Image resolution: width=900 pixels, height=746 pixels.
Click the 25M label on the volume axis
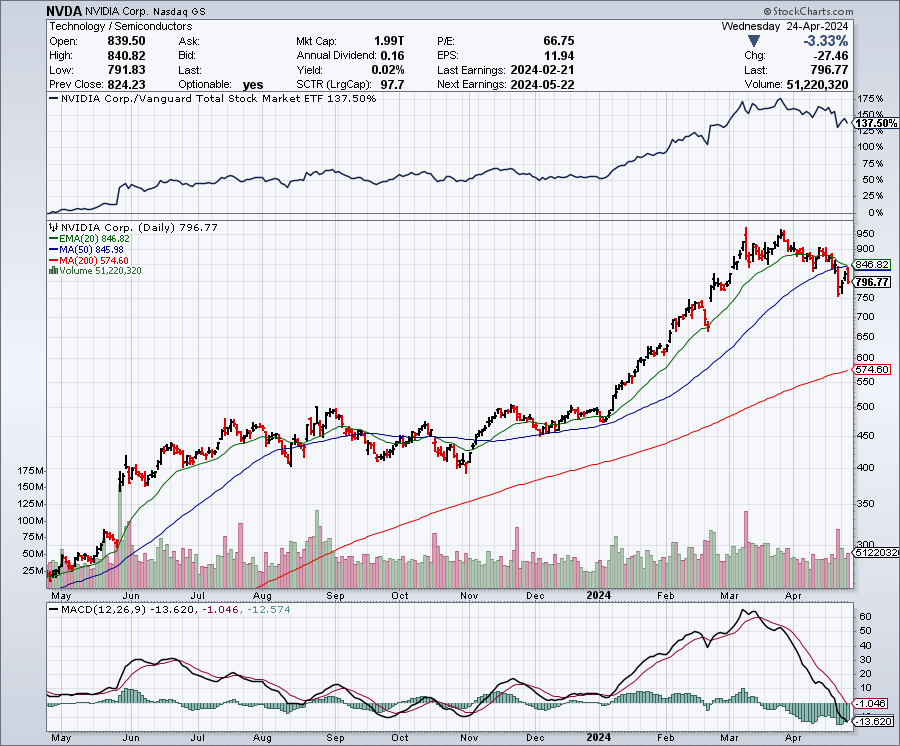point(33,570)
